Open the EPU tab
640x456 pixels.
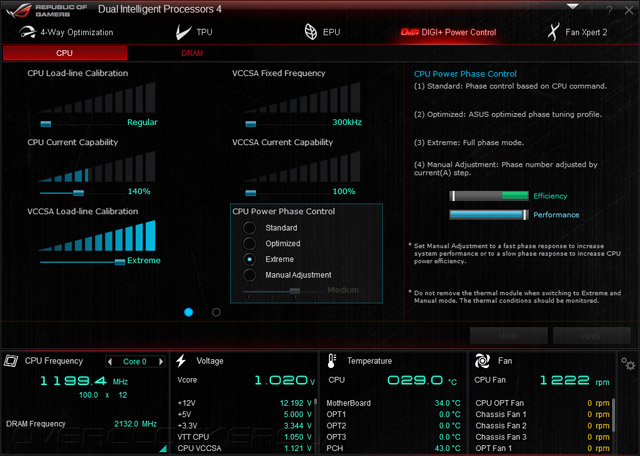[322, 32]
